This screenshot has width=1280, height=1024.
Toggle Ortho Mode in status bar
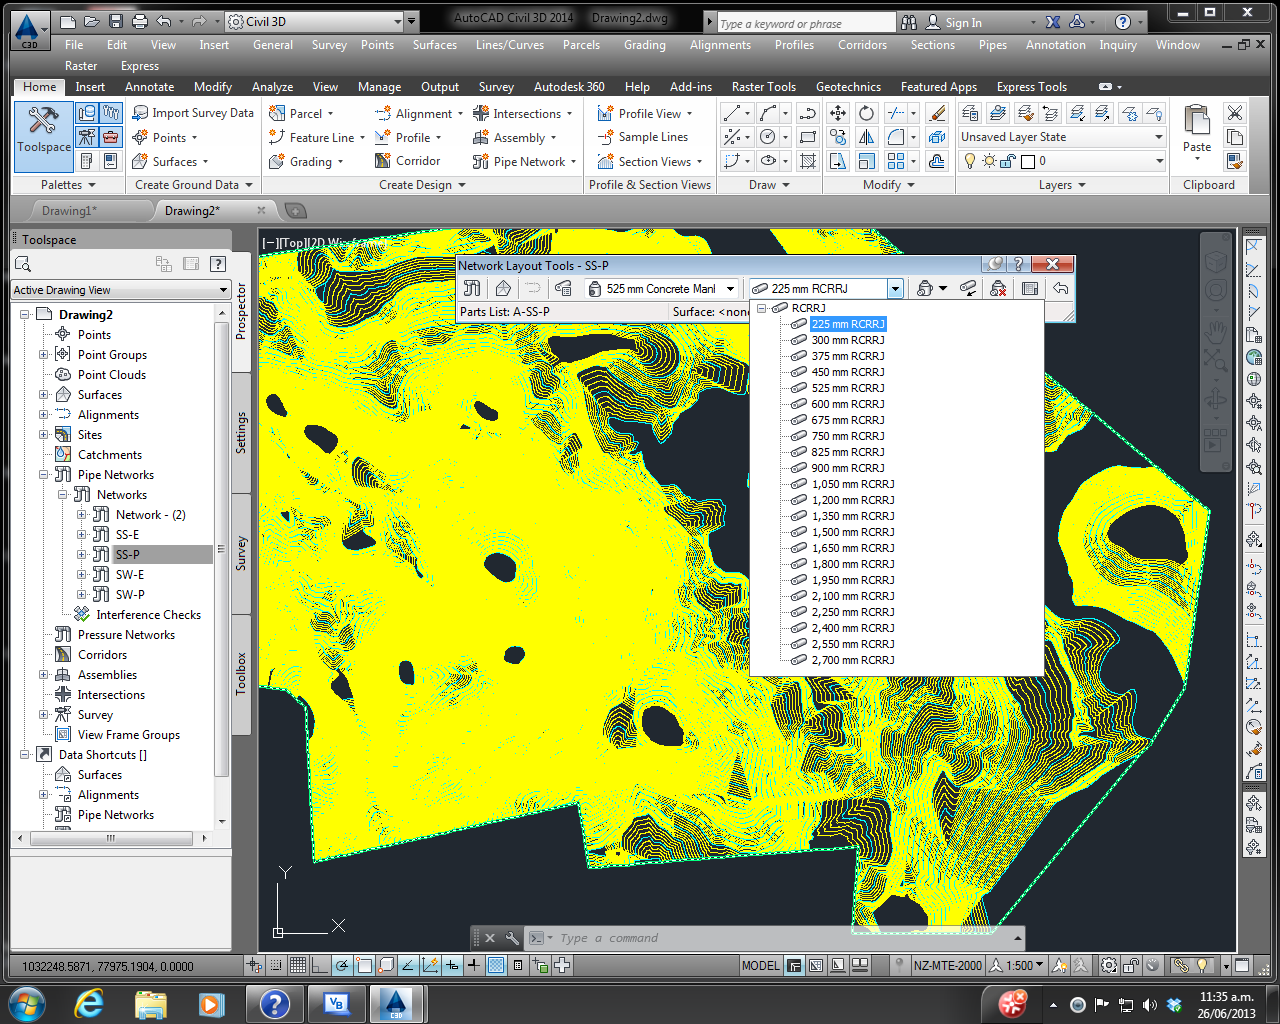click(320, 965)
